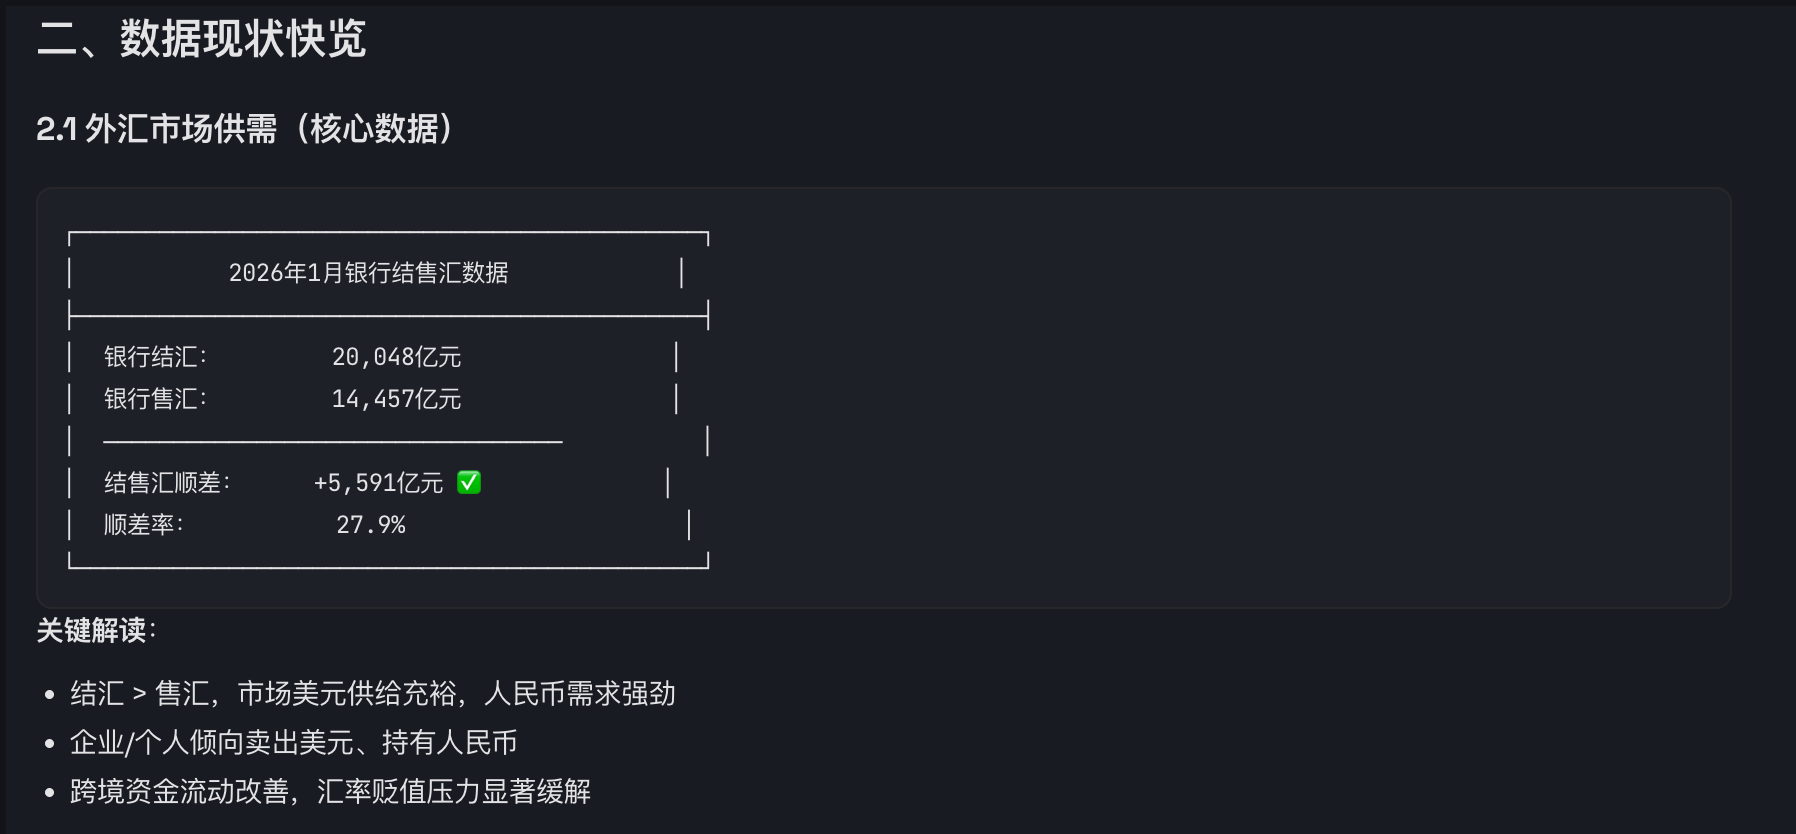Click the value 20,048亿元

point(396,357)
